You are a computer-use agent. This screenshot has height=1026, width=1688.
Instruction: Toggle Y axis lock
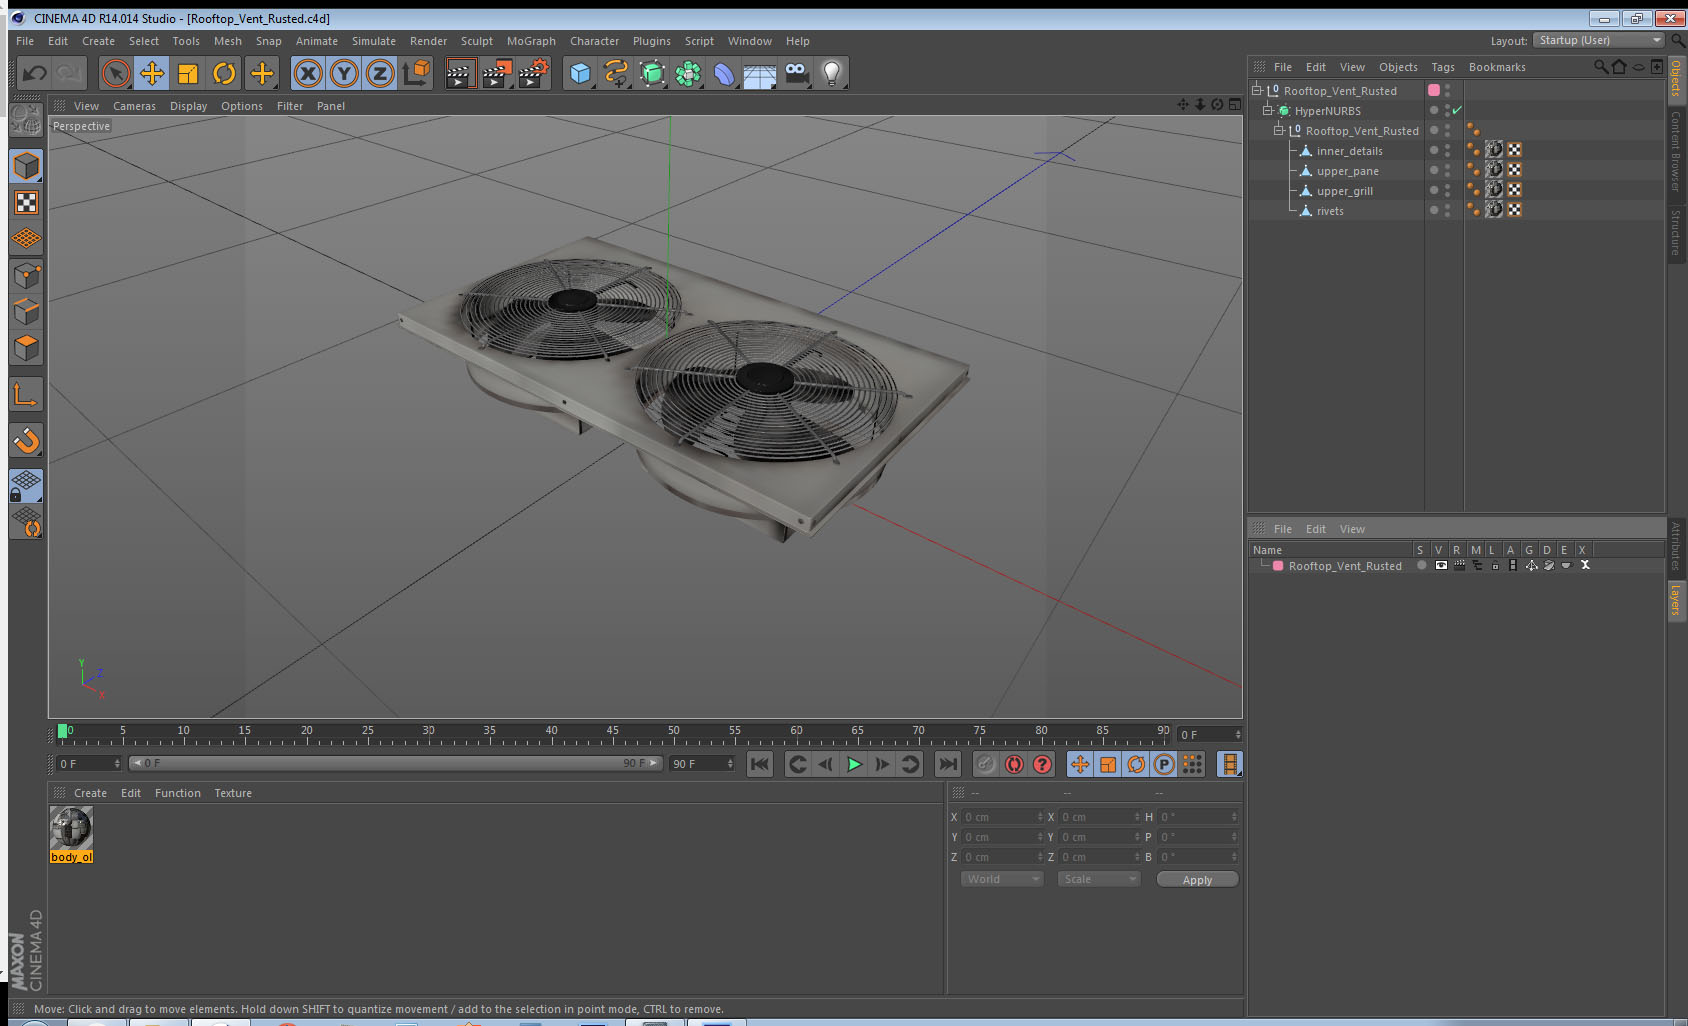tap(344, 73)
